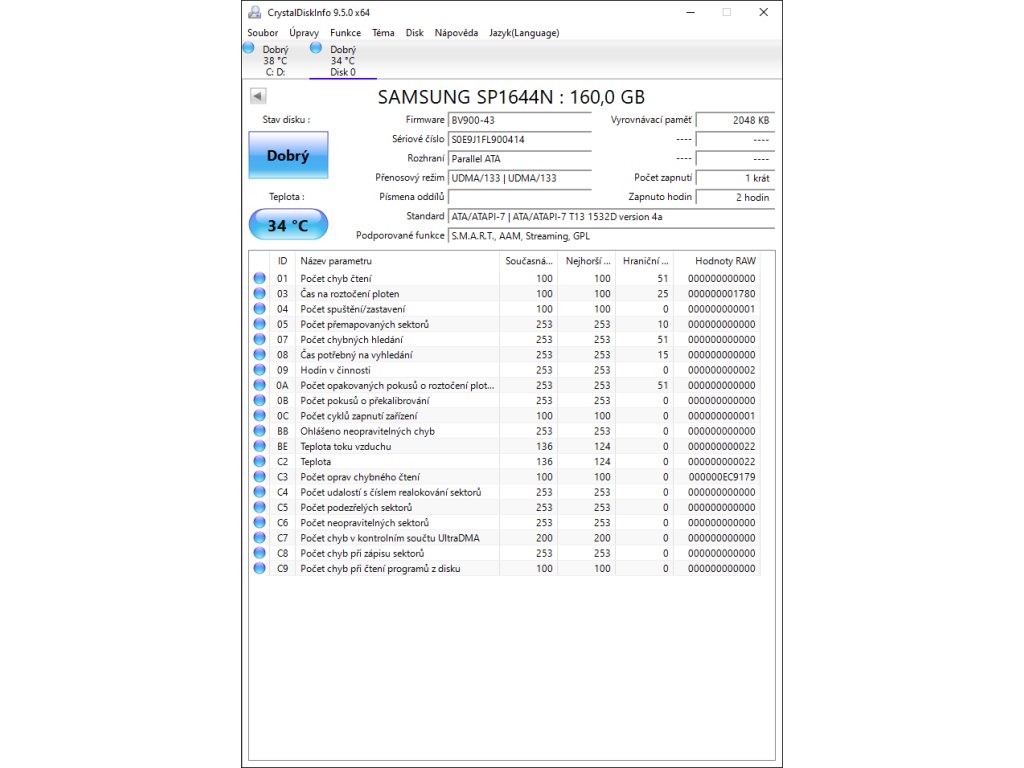Click the Dobrý health status button

(288, 156)
